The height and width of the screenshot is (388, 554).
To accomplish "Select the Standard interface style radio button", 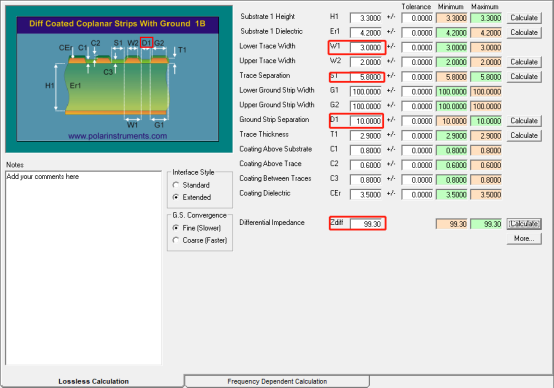I will [176, 185].
